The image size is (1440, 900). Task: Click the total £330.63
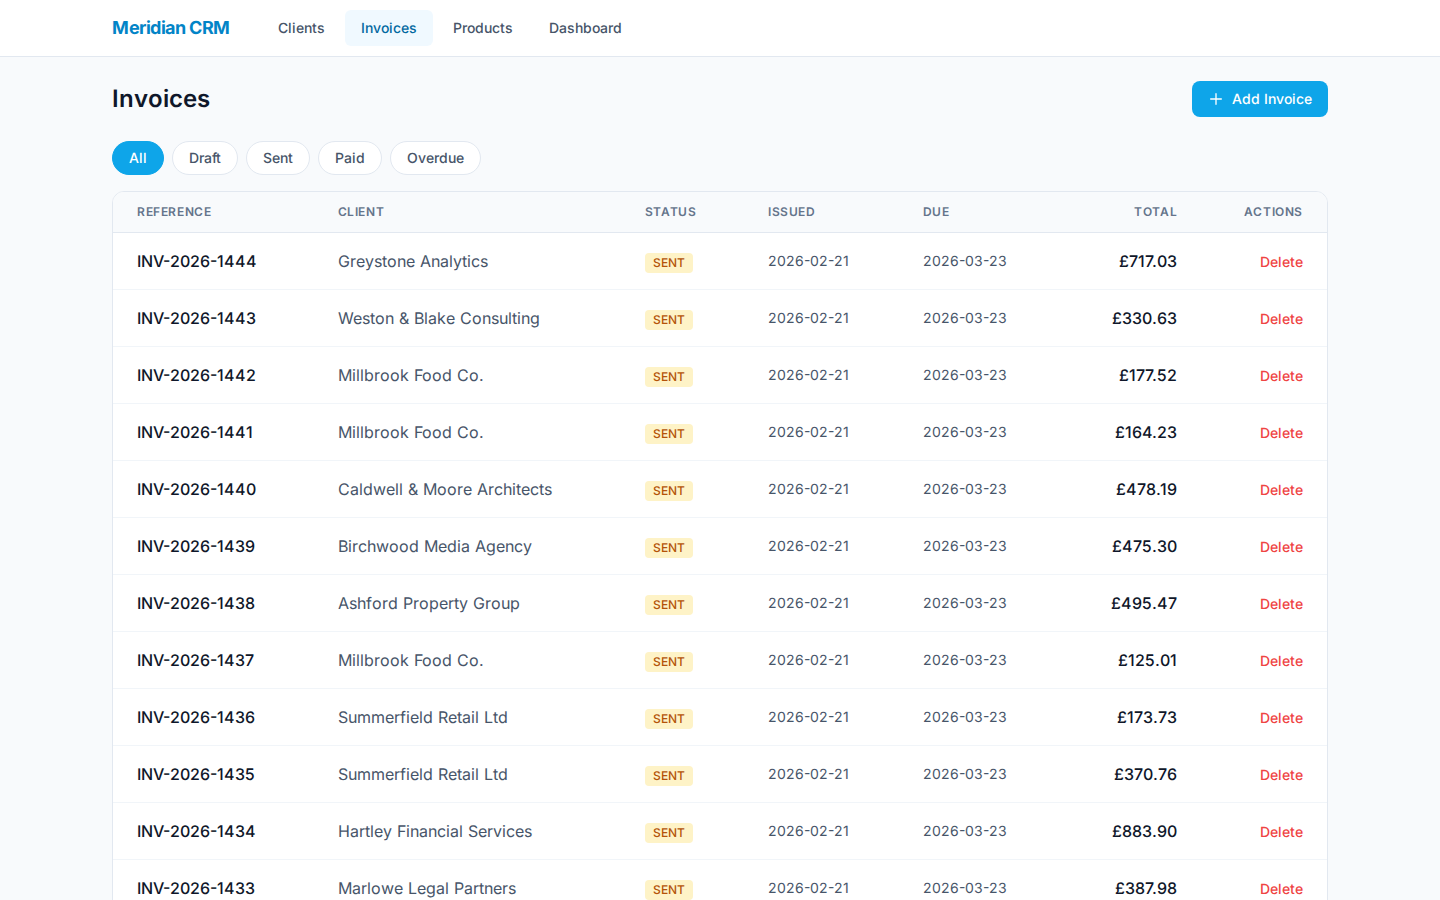coord(1144,318)
